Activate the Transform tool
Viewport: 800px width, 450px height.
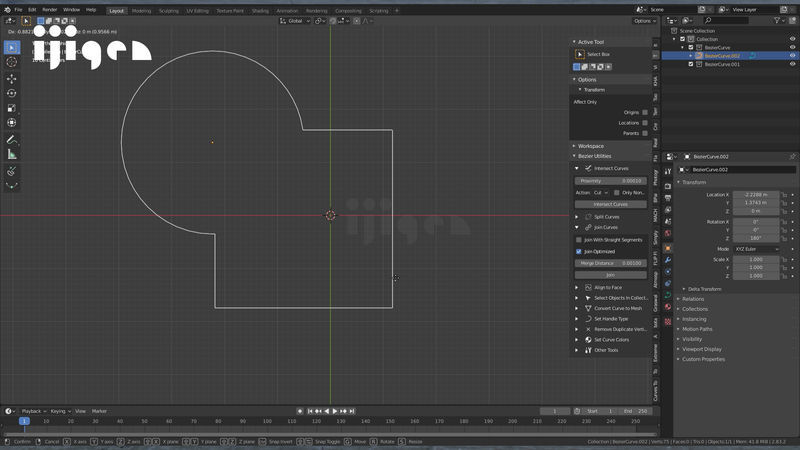(x=12, y=123)
